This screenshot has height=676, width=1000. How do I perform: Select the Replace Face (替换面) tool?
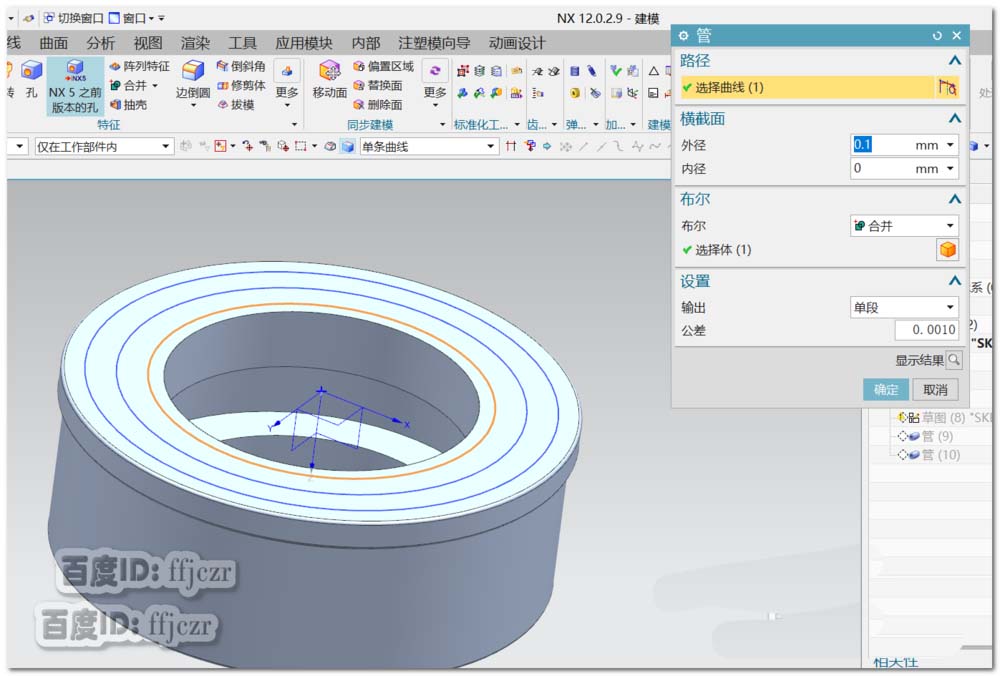pos(378,85)
